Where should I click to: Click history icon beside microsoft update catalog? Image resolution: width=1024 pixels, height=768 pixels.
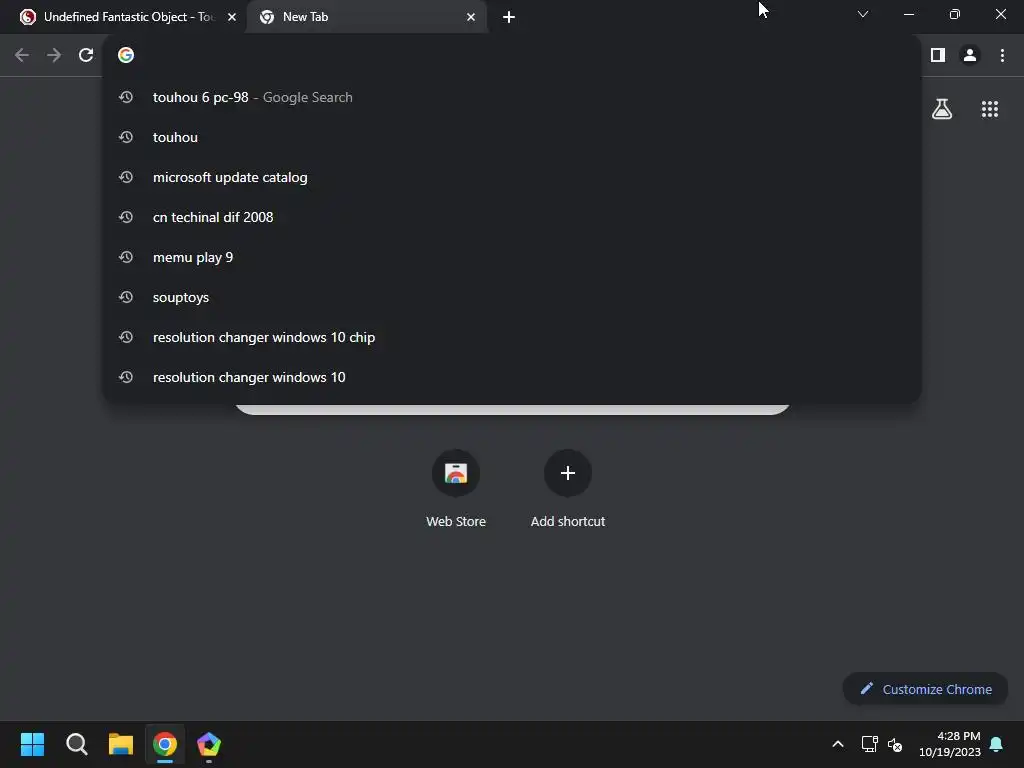coord(126,177)
